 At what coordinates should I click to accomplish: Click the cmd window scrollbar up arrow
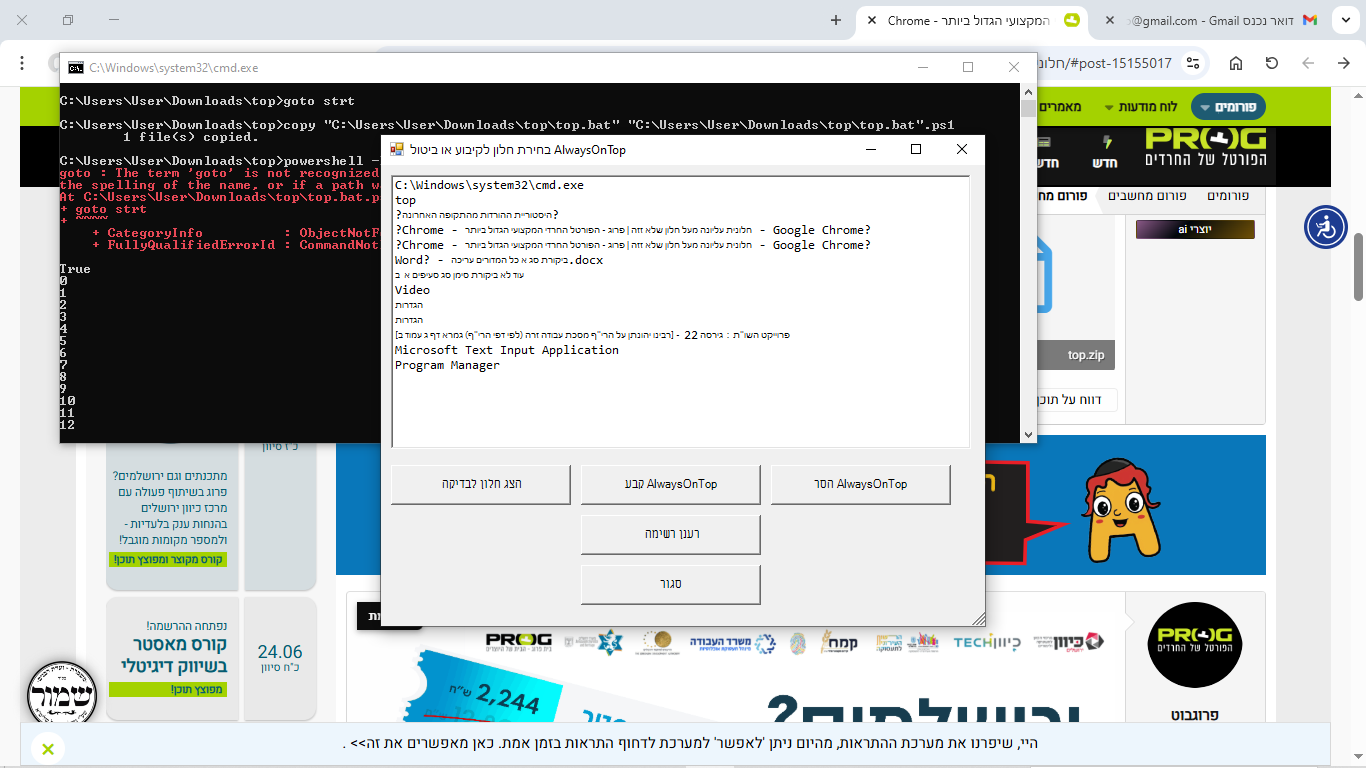[x=1028, y=91]
